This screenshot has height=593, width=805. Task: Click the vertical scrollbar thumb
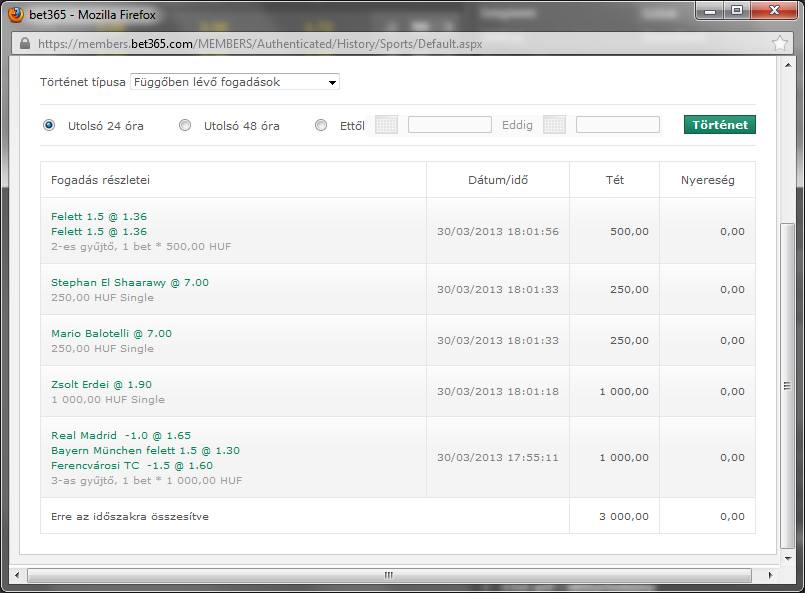pos(788,386)
